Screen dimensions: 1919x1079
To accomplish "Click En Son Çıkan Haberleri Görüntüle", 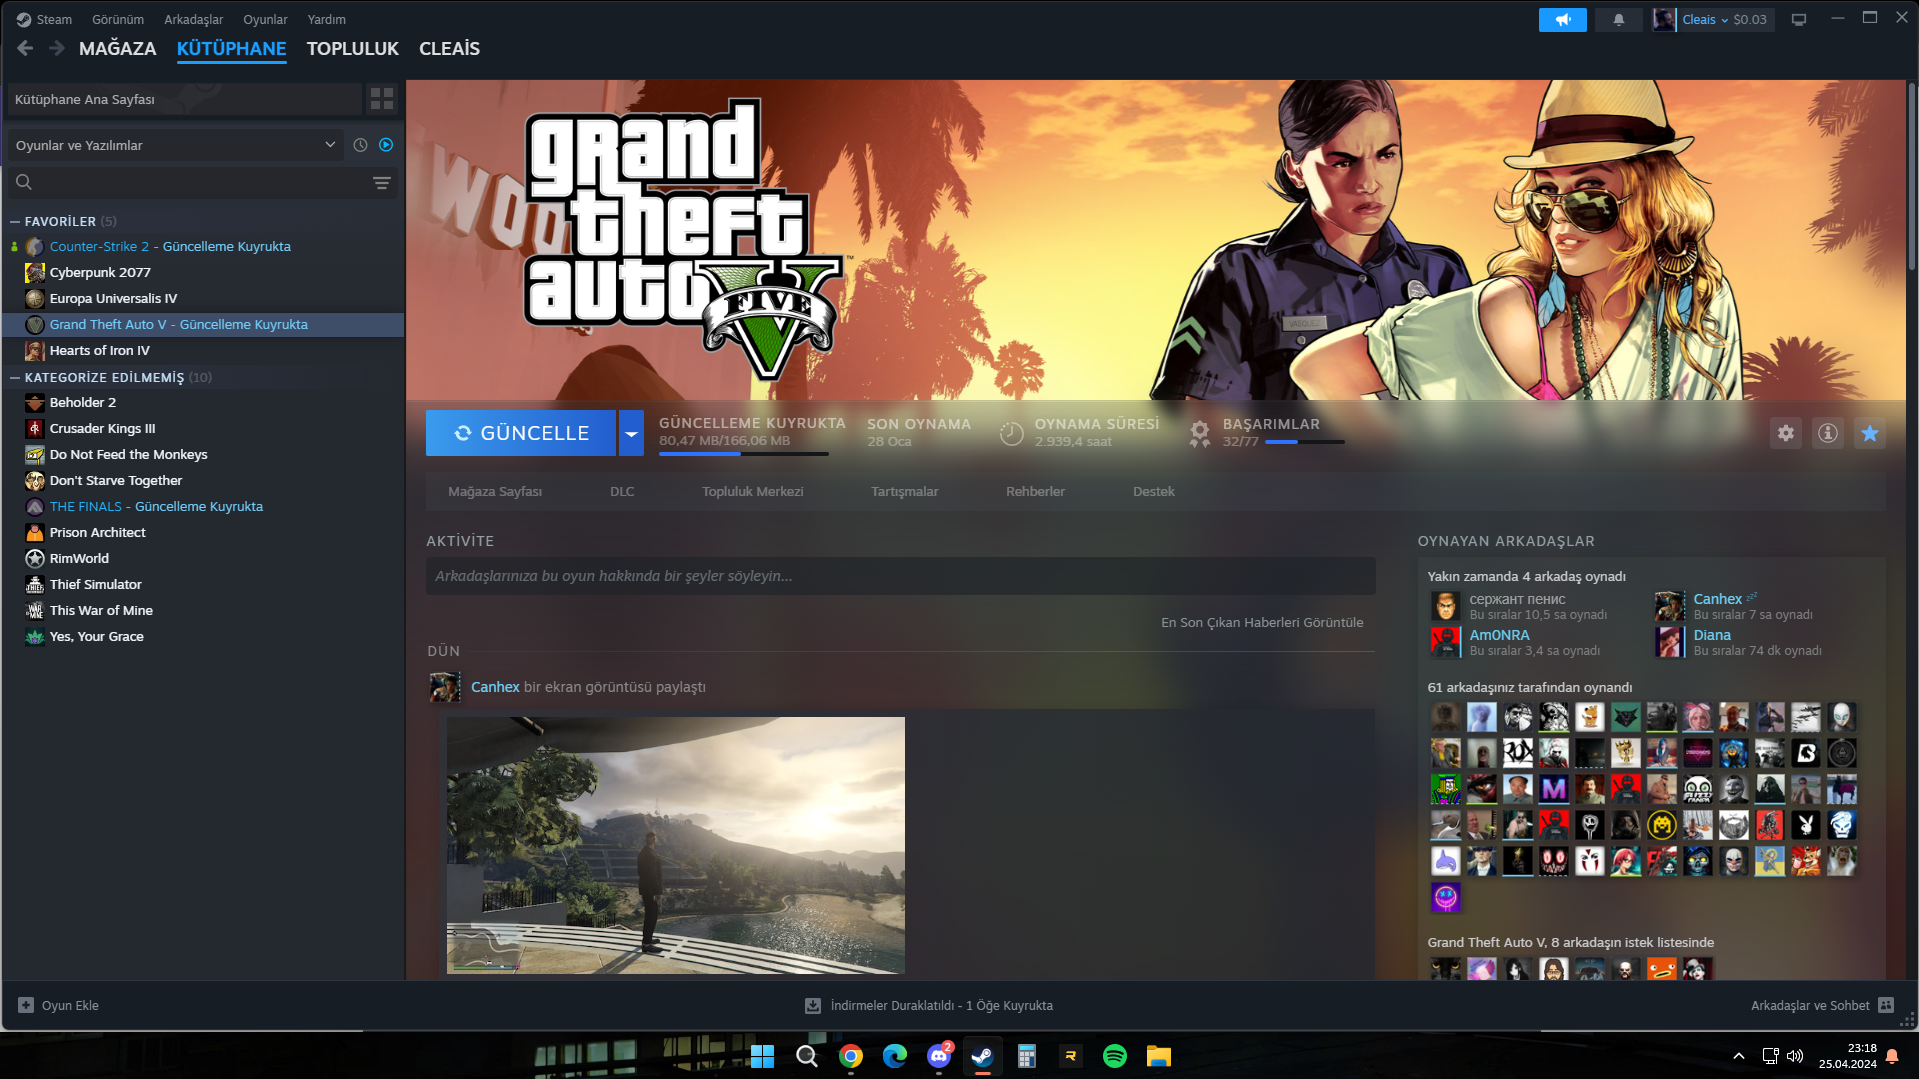I will [x=1262, y=622].
